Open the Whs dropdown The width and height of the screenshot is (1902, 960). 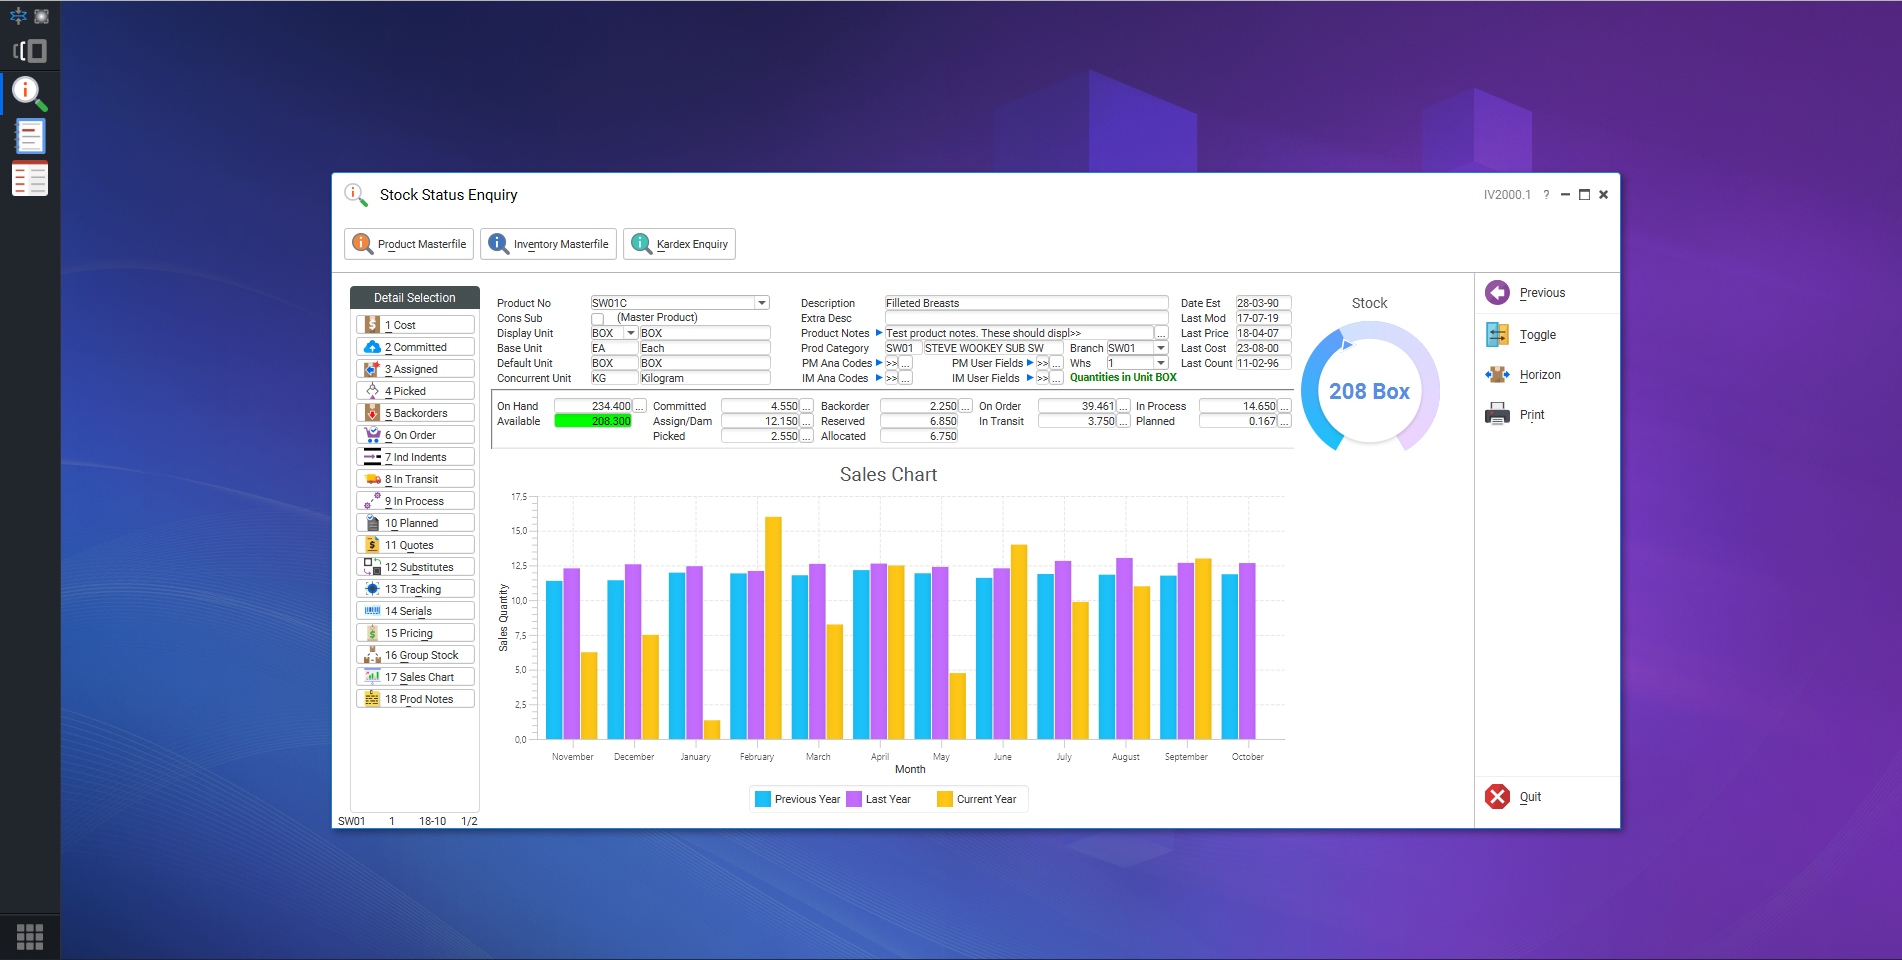(x=1161, y=363)
